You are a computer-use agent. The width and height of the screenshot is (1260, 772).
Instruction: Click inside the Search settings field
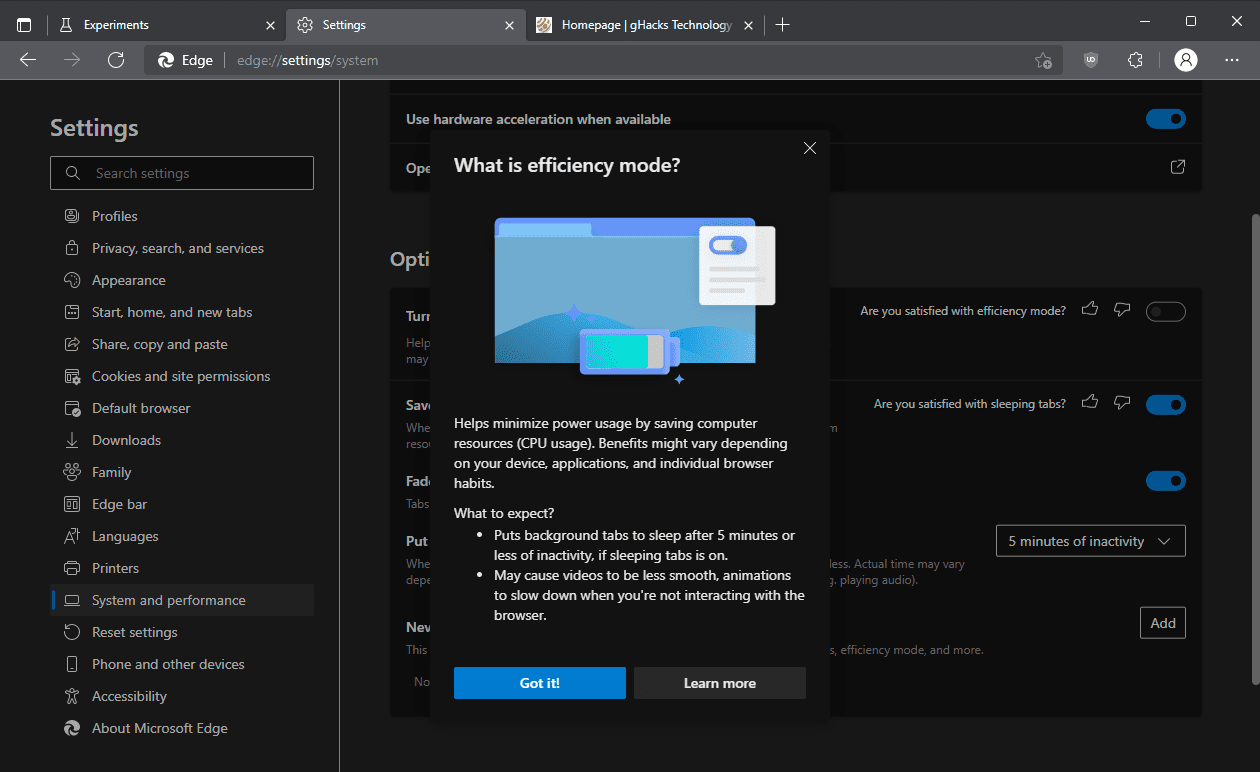point(182,172)
